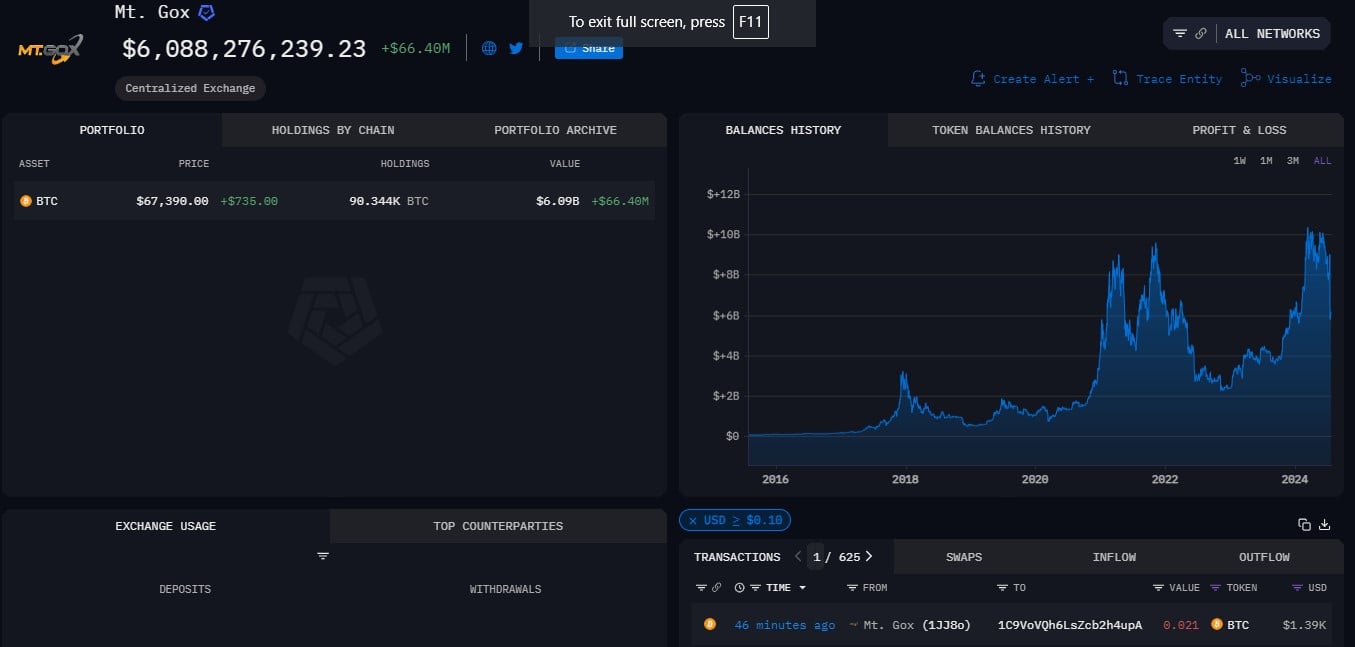Switch to the Profit & Loss tab
This screenshot has width=1355, height=647.
point(1239,130)
